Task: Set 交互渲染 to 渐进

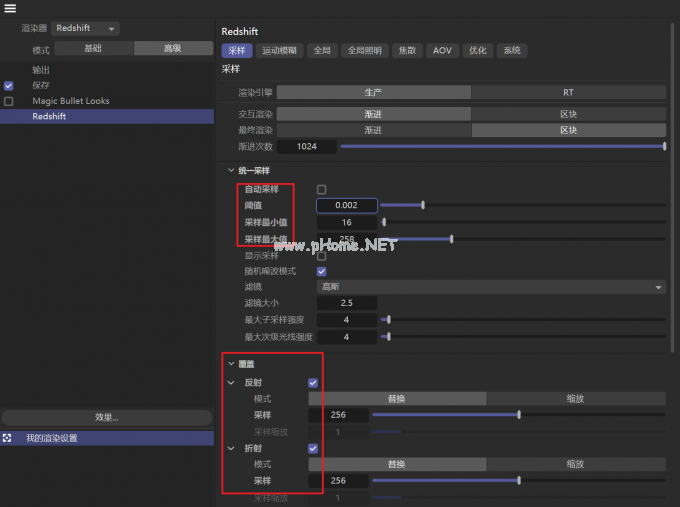Action: tap(374, 114)
